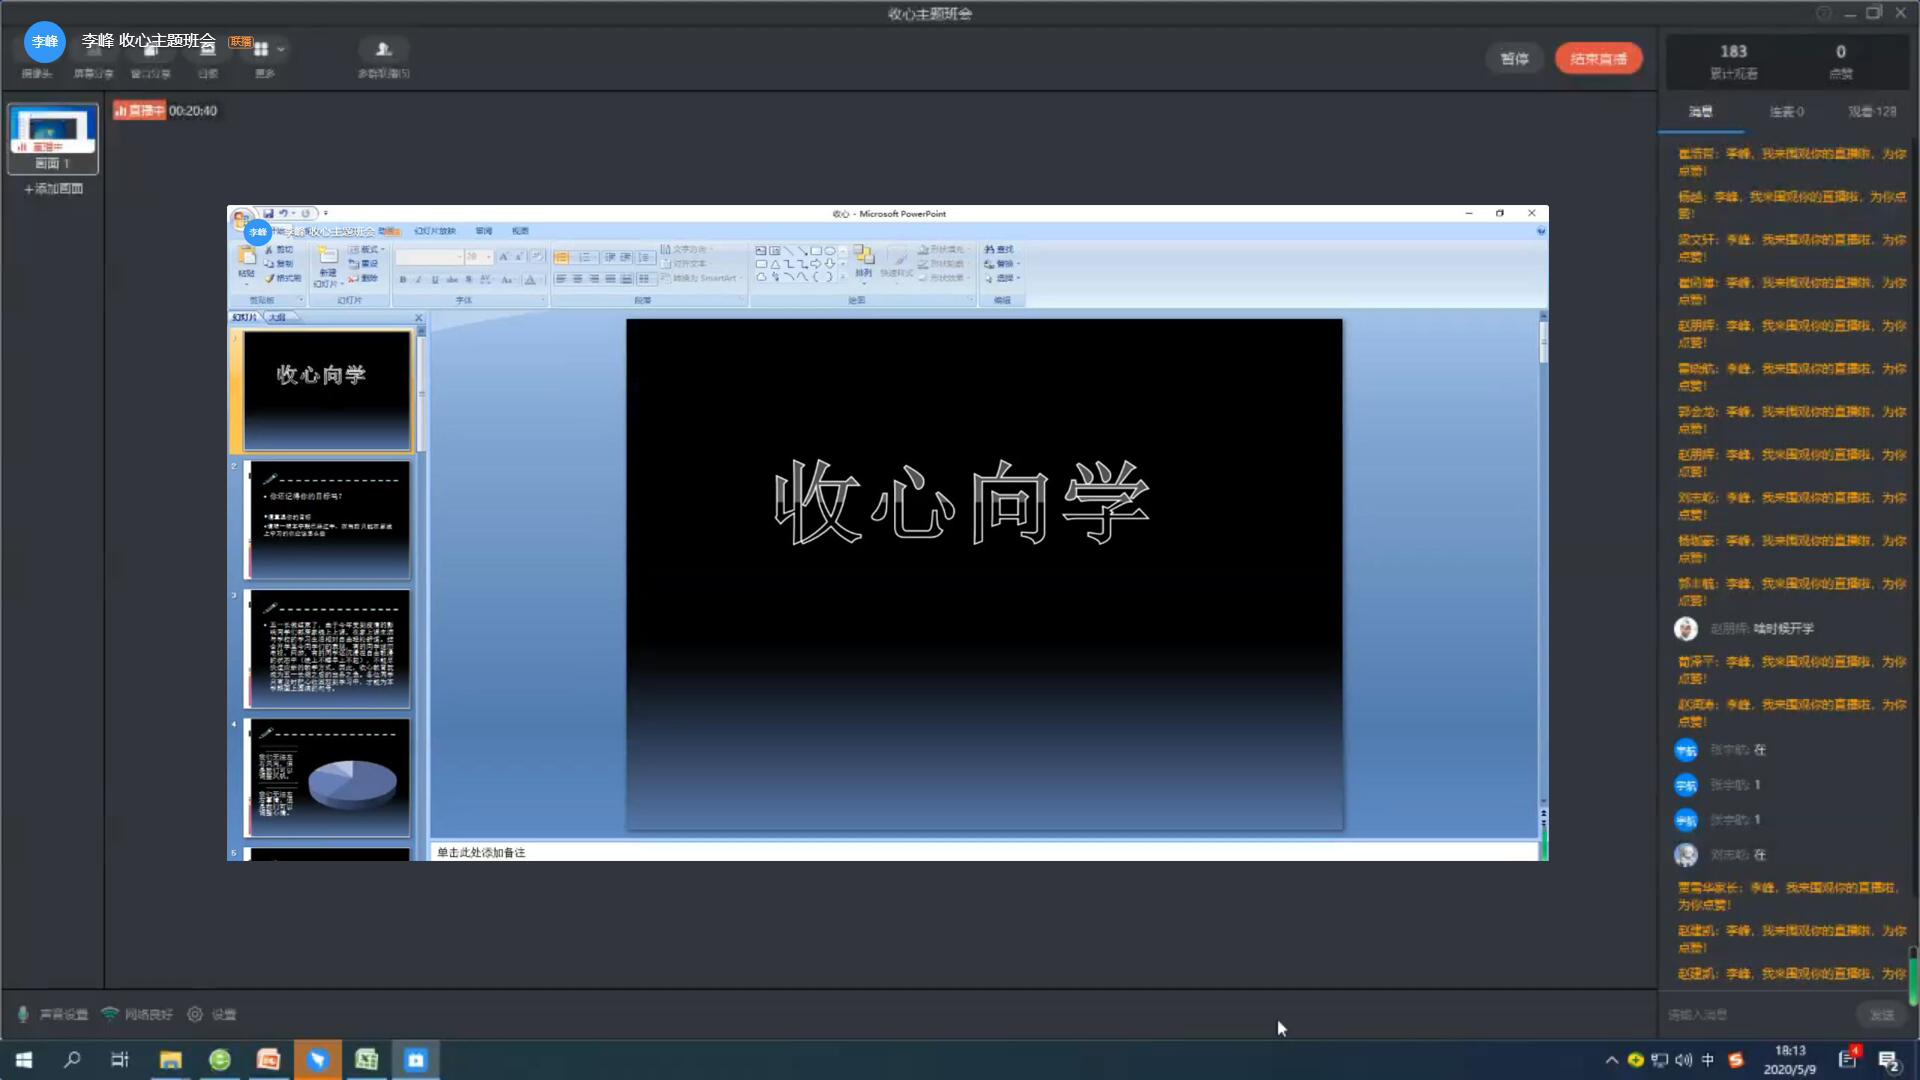Viewport: 1920px width, 1080px height.
Task: Toggle text shadow S formatting
Action: pyautogui.click(x=468, y=279)
